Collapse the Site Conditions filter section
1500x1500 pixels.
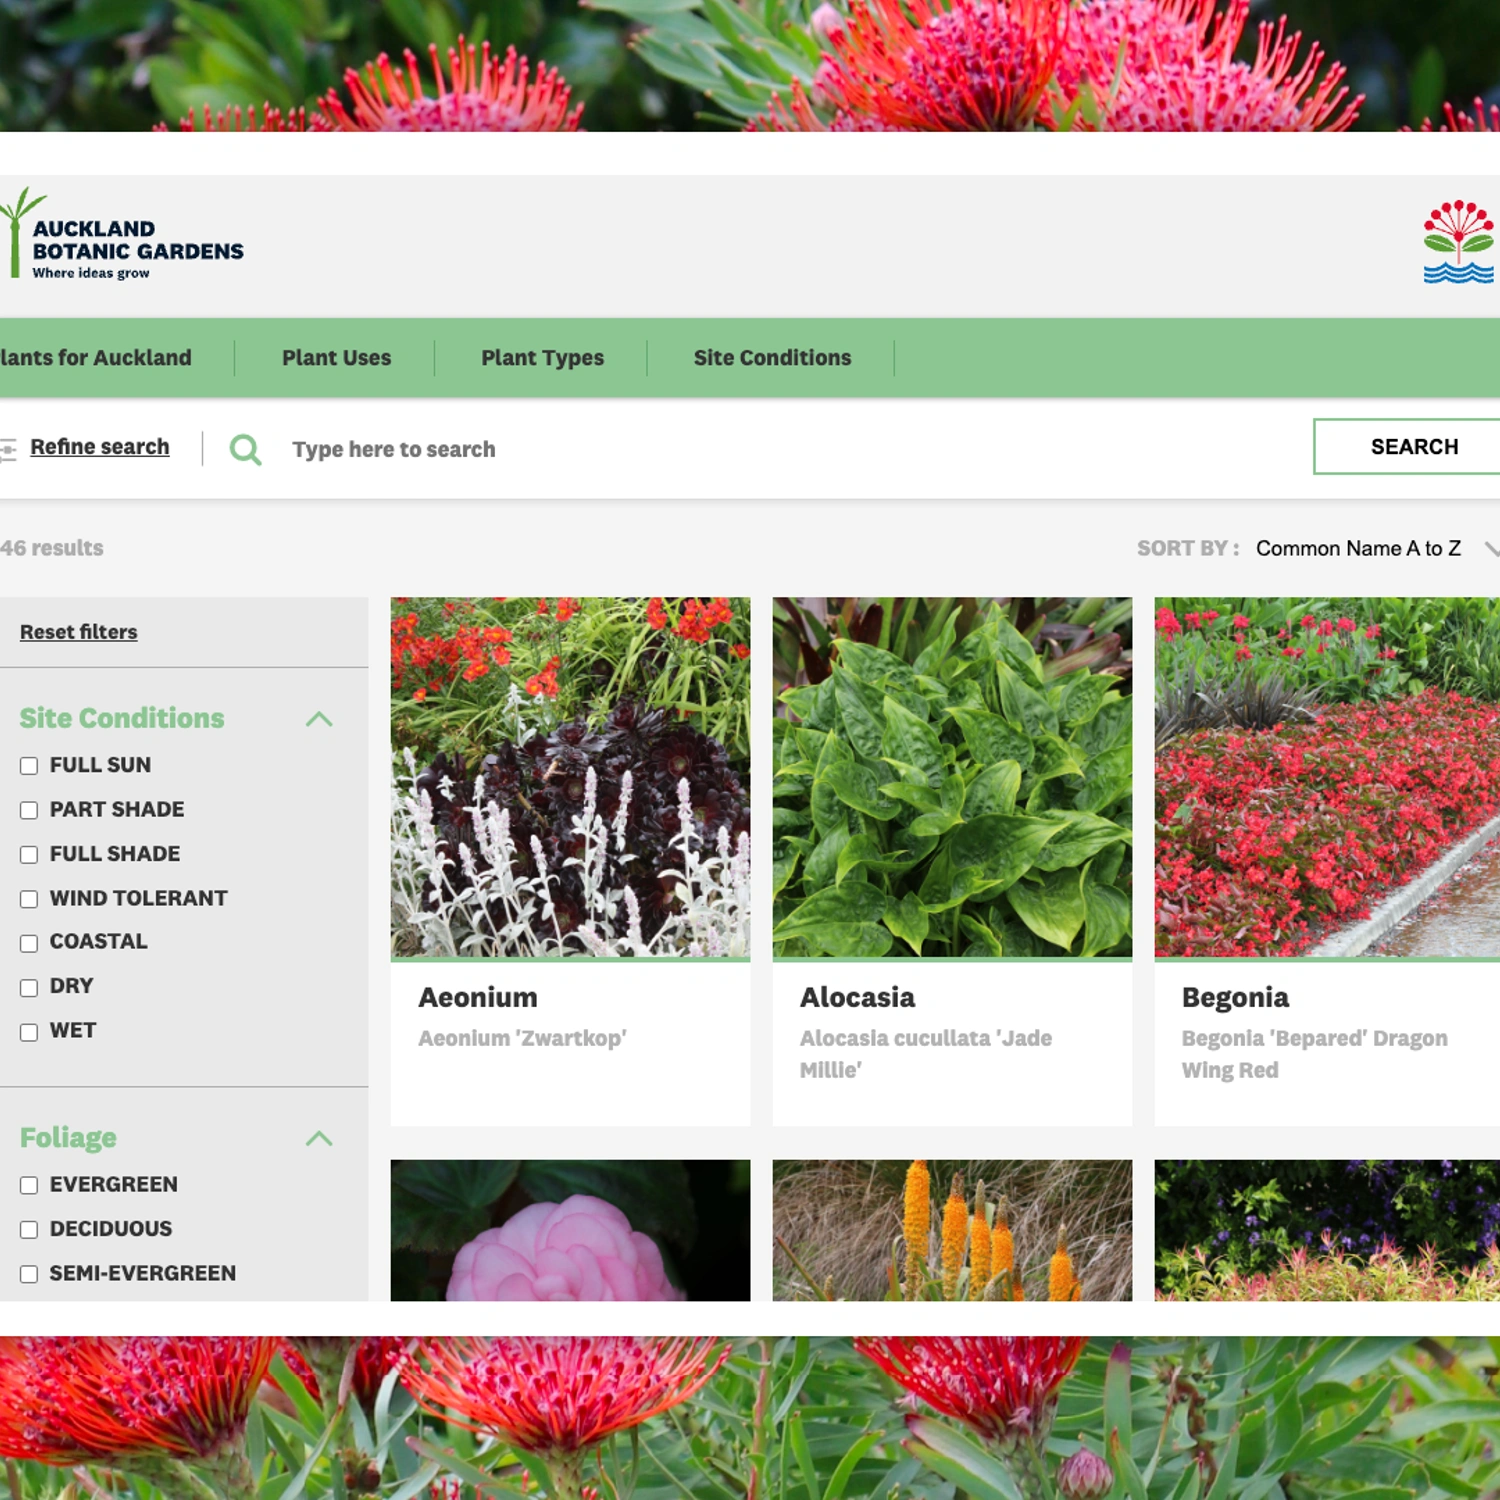[x=320, y=718]
